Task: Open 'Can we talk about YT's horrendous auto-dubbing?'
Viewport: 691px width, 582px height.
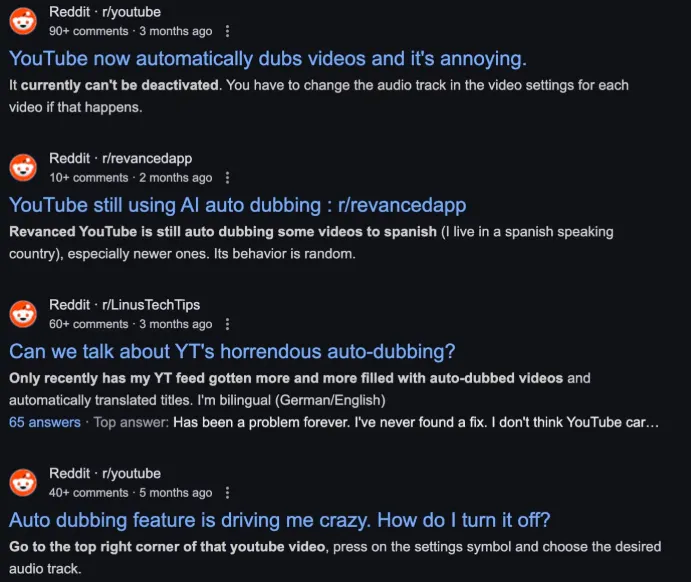Action: (232, 352)
